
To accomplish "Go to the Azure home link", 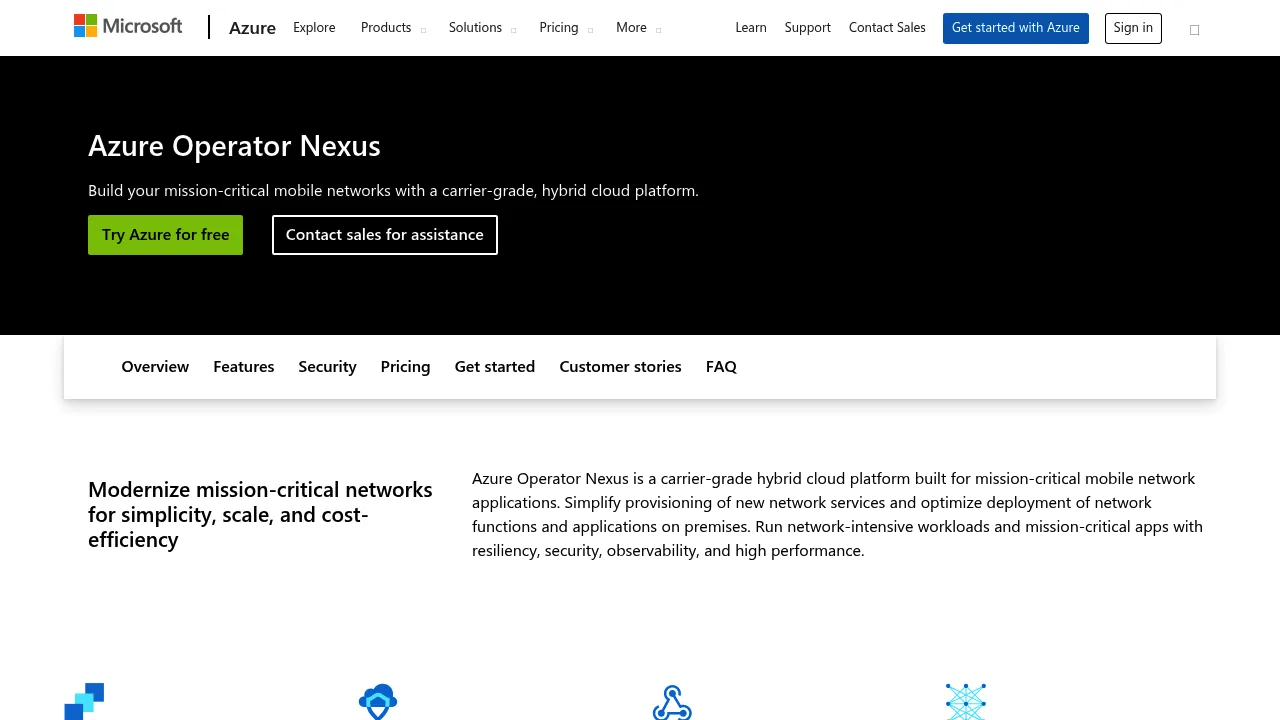I will pos(252,28).
